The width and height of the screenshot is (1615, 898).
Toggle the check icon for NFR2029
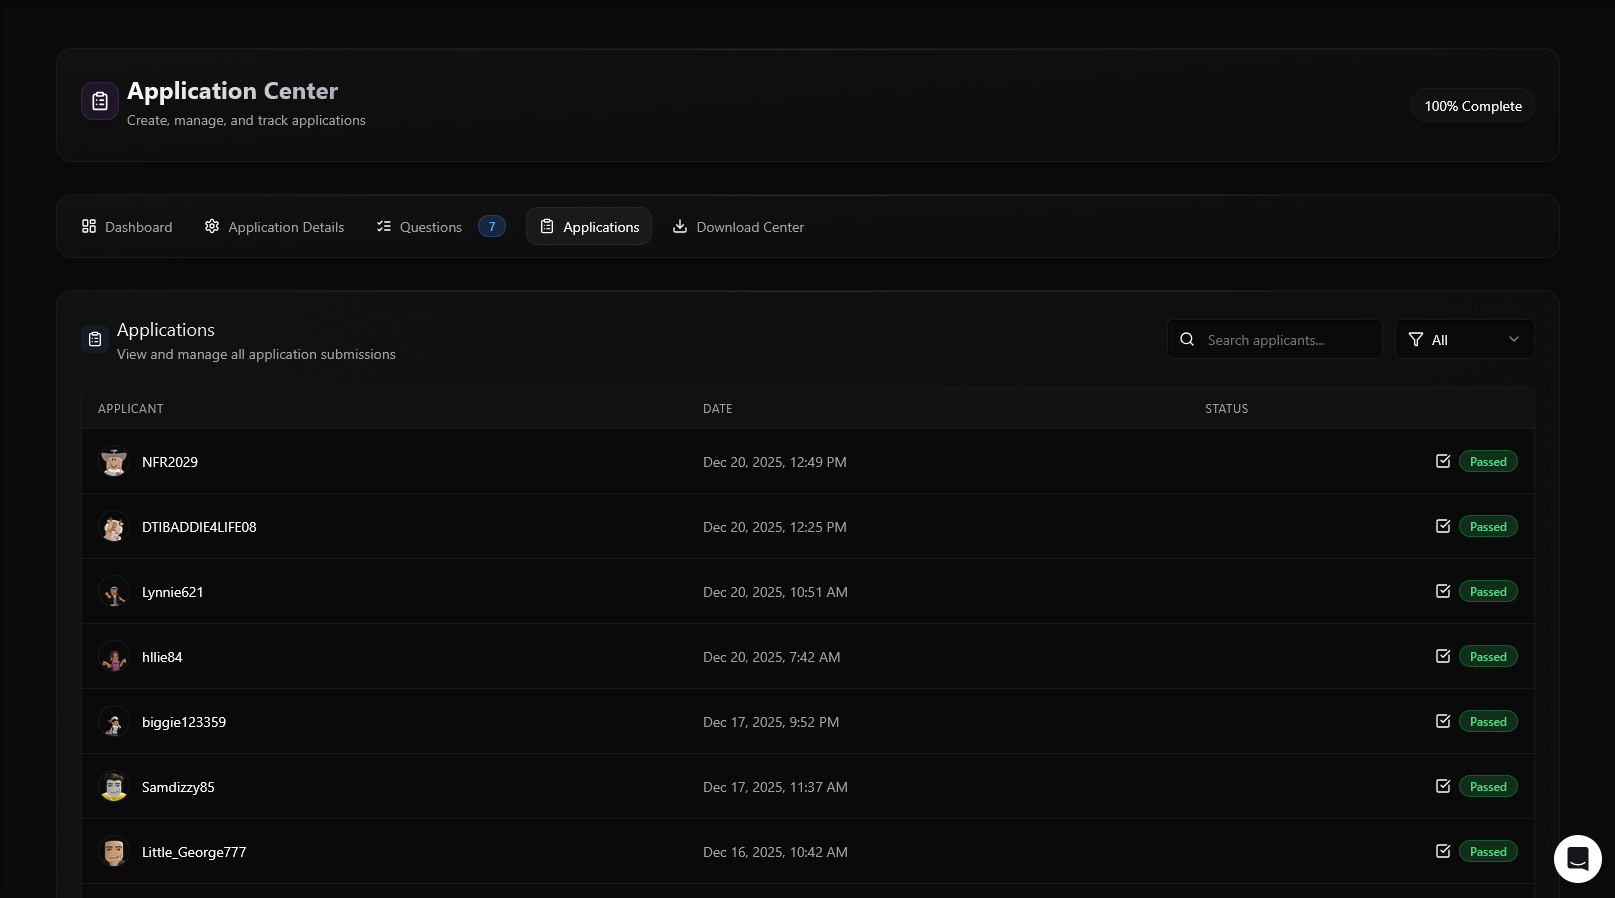(1442, 461)
